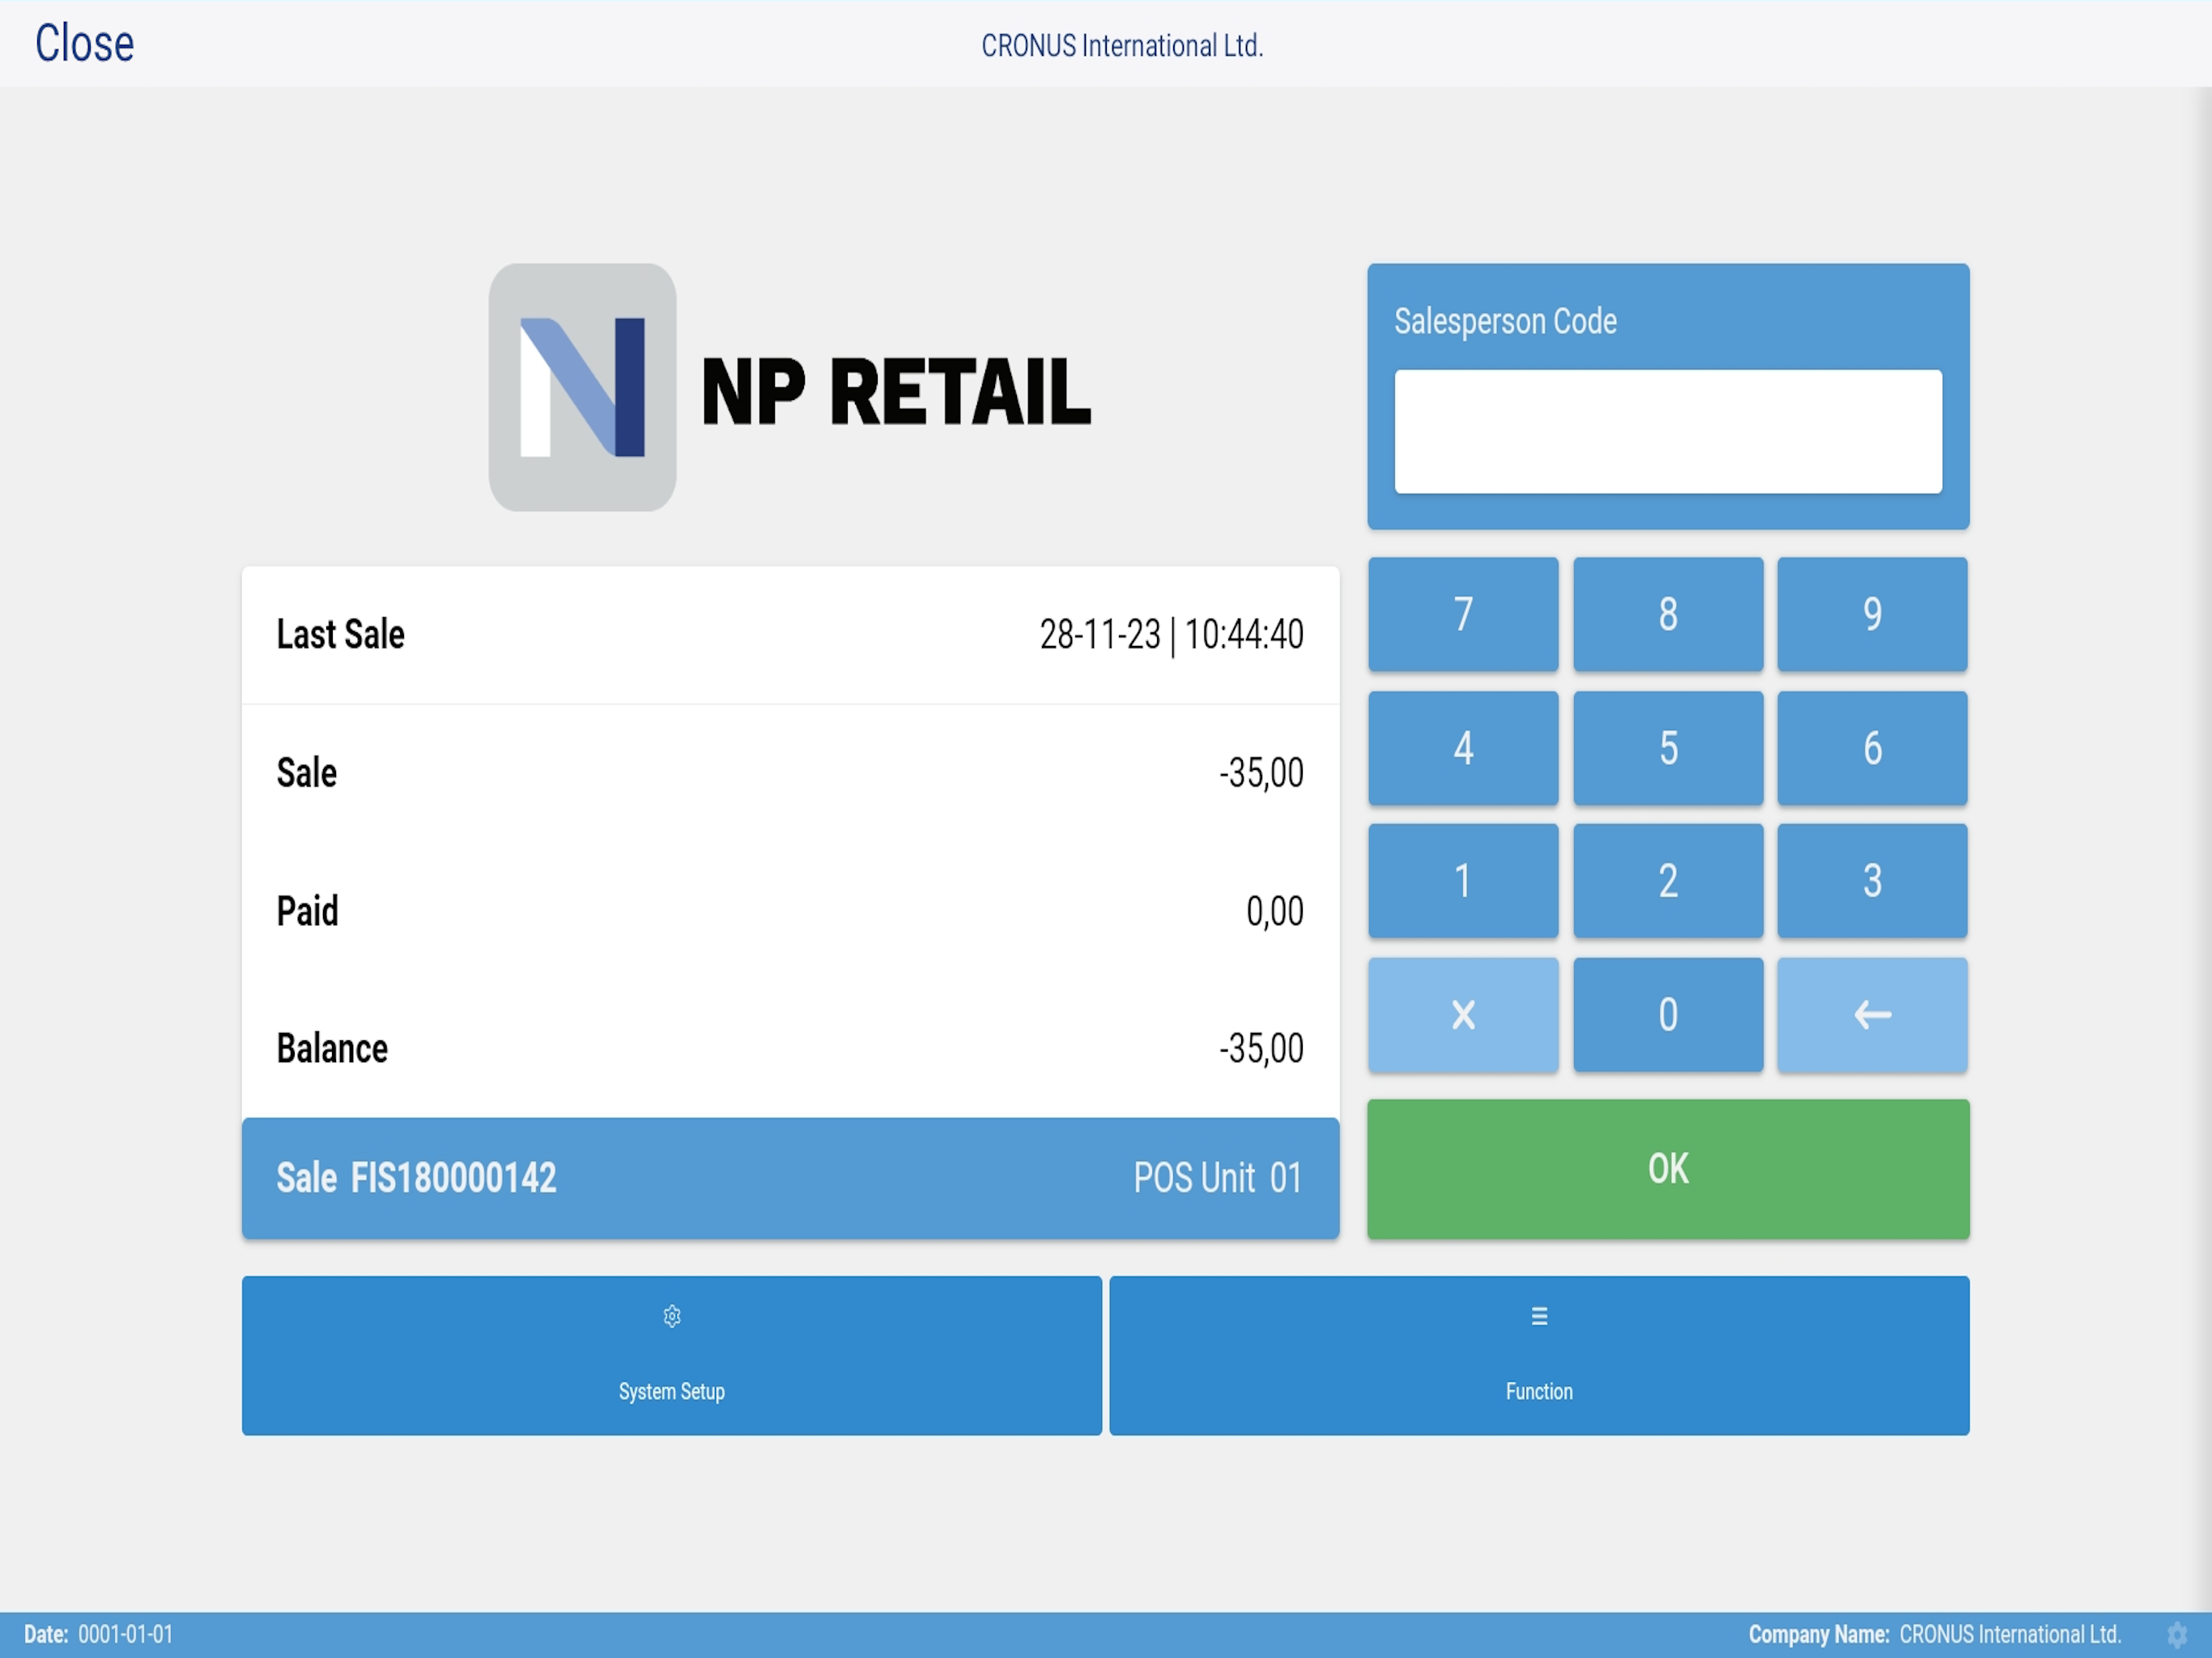Click the Last Sale header row
This screenshot has height=1658, width=2212.
coord(790,635)
